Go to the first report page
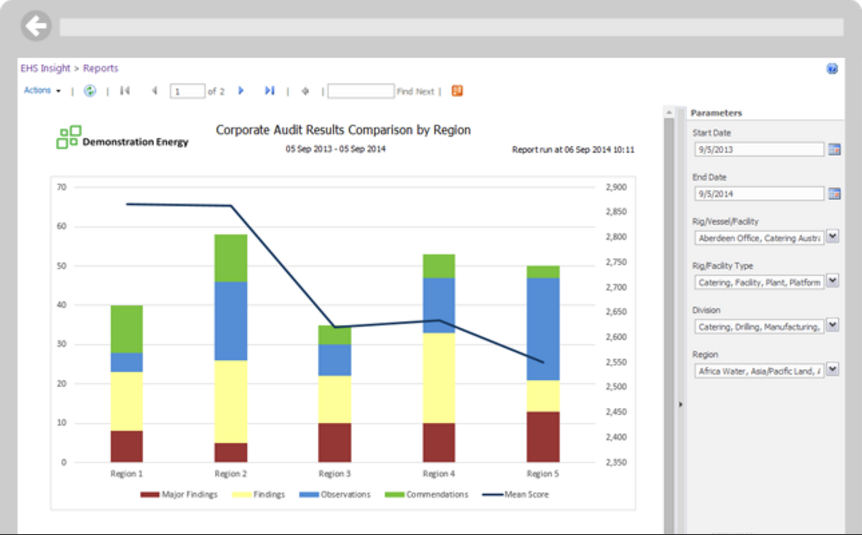Screen dimensions: 862x535 tap(125, 91)
